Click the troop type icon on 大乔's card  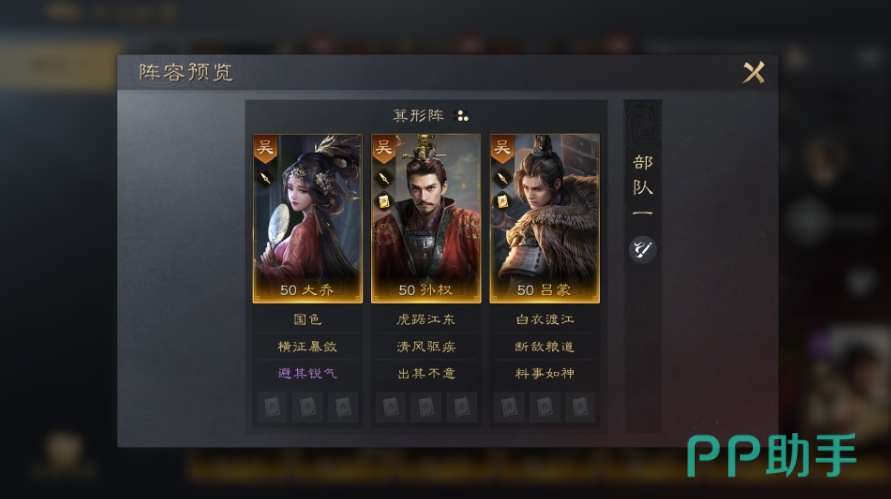(x=266, y=178)
